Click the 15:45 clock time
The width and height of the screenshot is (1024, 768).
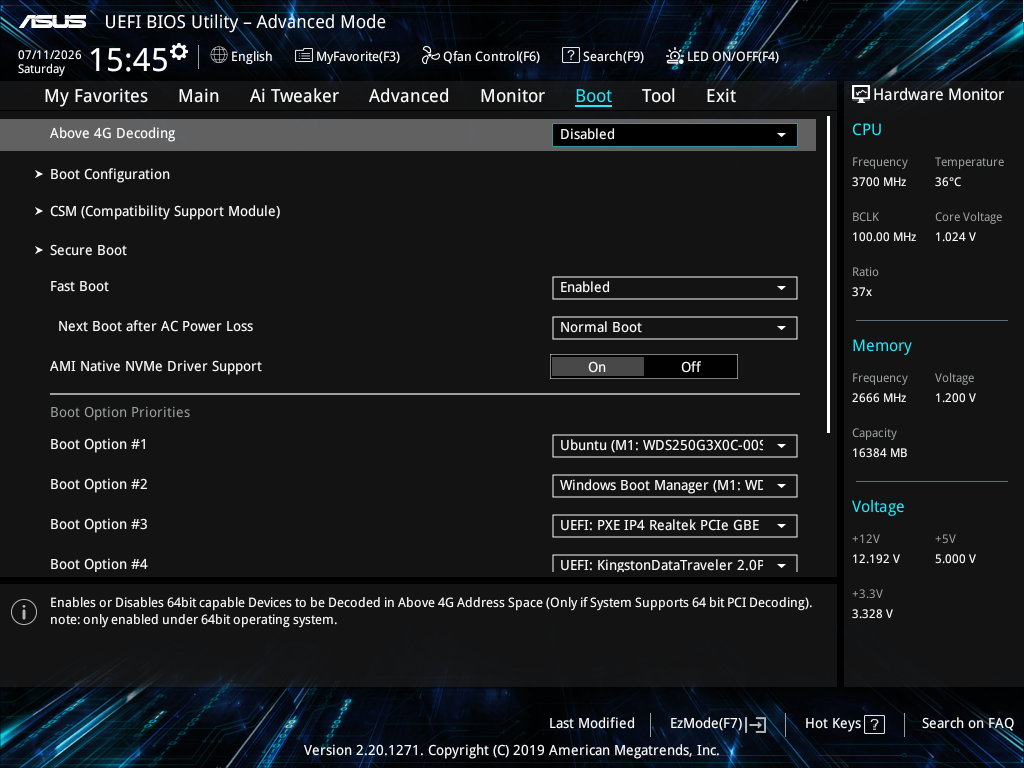pos(129,59)
